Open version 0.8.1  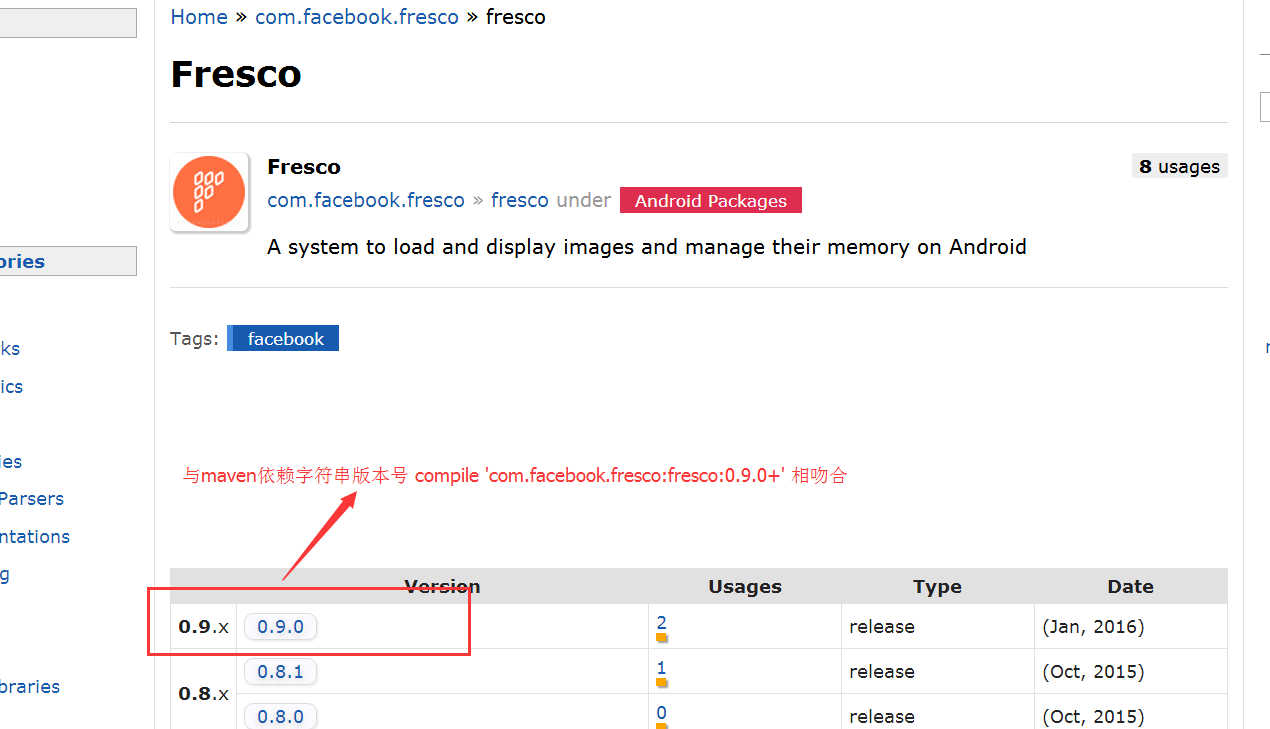[x=280, y=672]
